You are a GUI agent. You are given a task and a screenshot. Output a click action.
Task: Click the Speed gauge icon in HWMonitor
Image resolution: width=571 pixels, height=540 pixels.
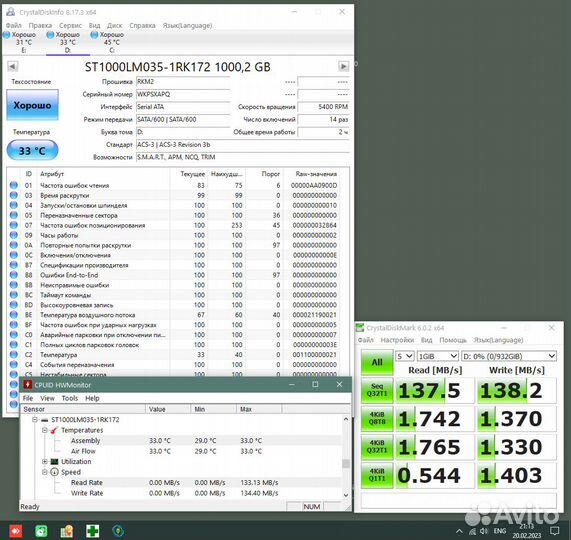54,472
